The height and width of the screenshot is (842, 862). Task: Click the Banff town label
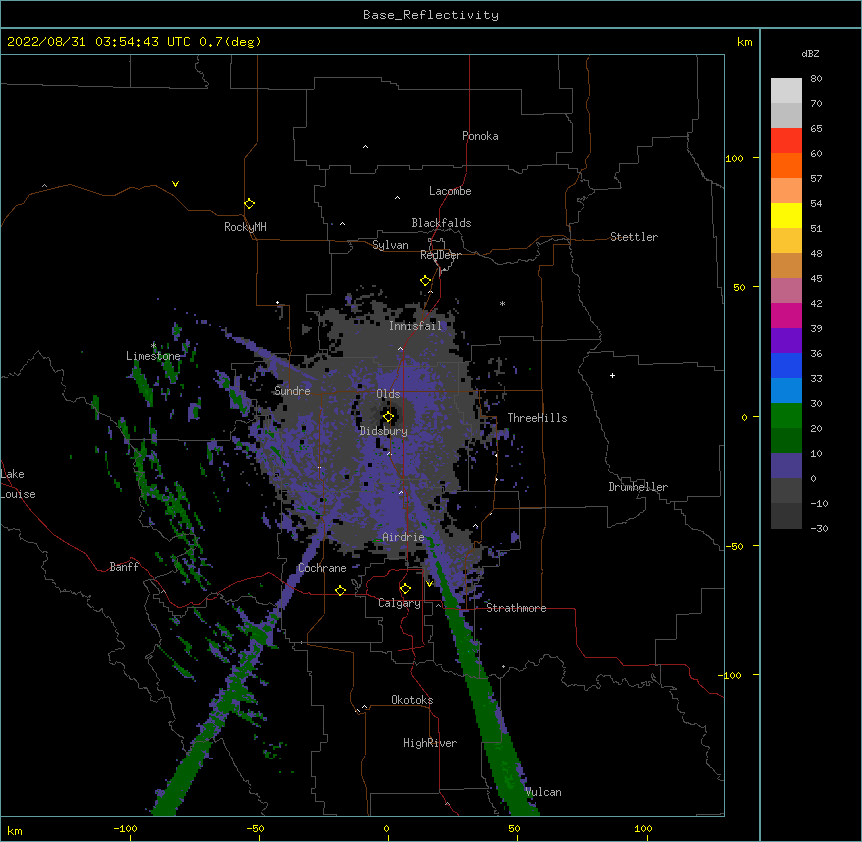[x=124, y=567]
